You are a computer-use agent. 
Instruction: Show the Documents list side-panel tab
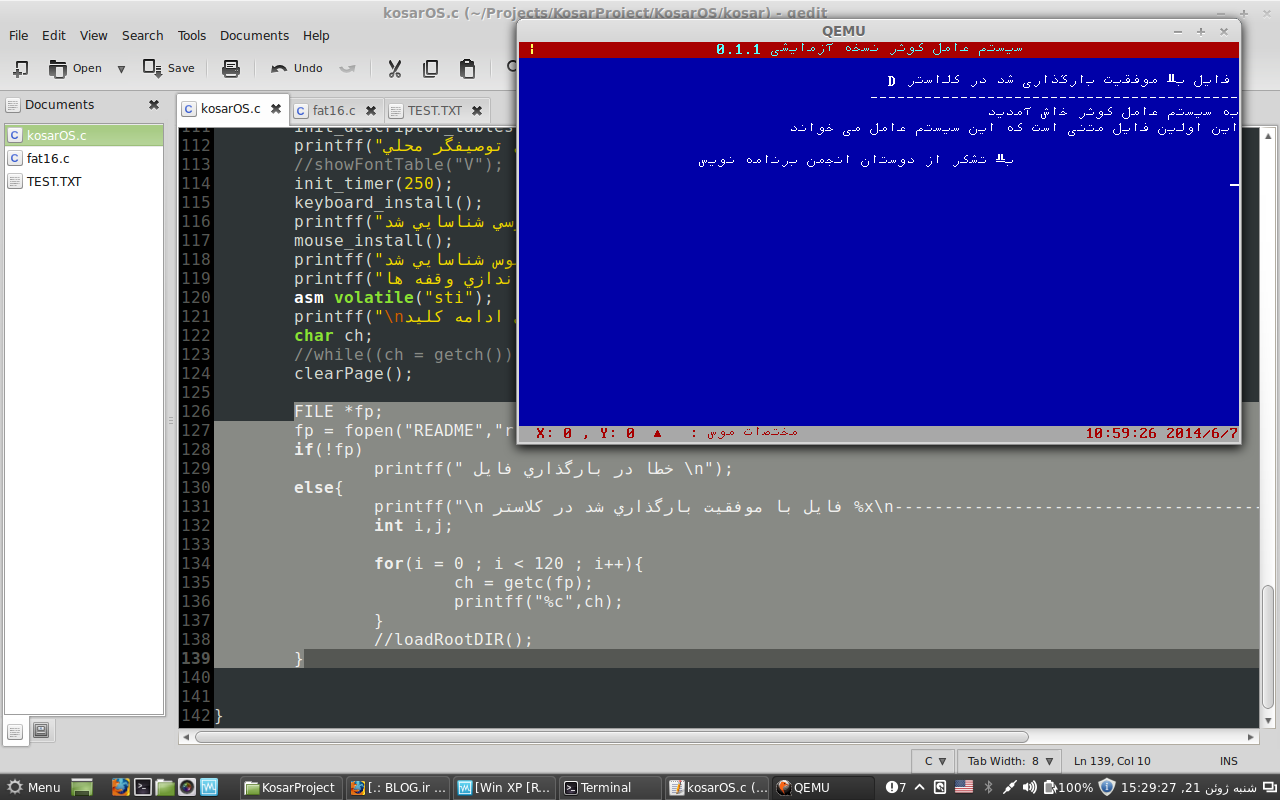[16, 731]
